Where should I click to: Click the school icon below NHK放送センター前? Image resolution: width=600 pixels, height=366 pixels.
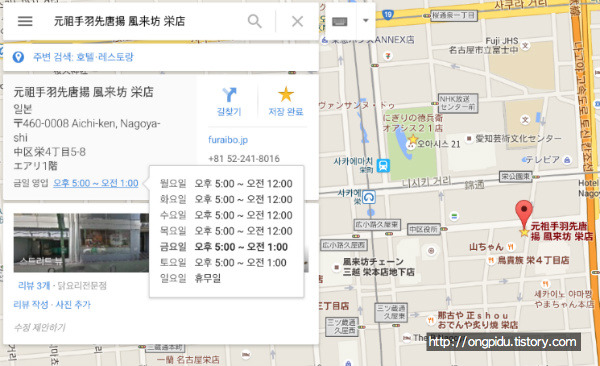525,120
